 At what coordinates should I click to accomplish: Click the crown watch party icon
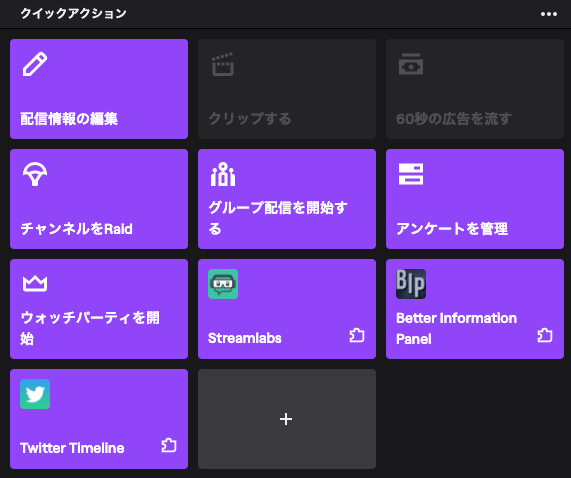[35, 284]
